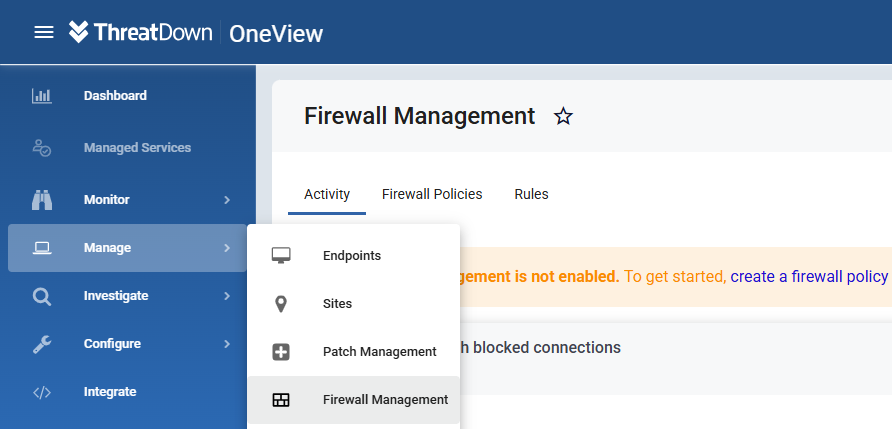Choose Endpoints from the Manage flyout
The width and height of the screenshot is (892, 429).
pos(353,255)
